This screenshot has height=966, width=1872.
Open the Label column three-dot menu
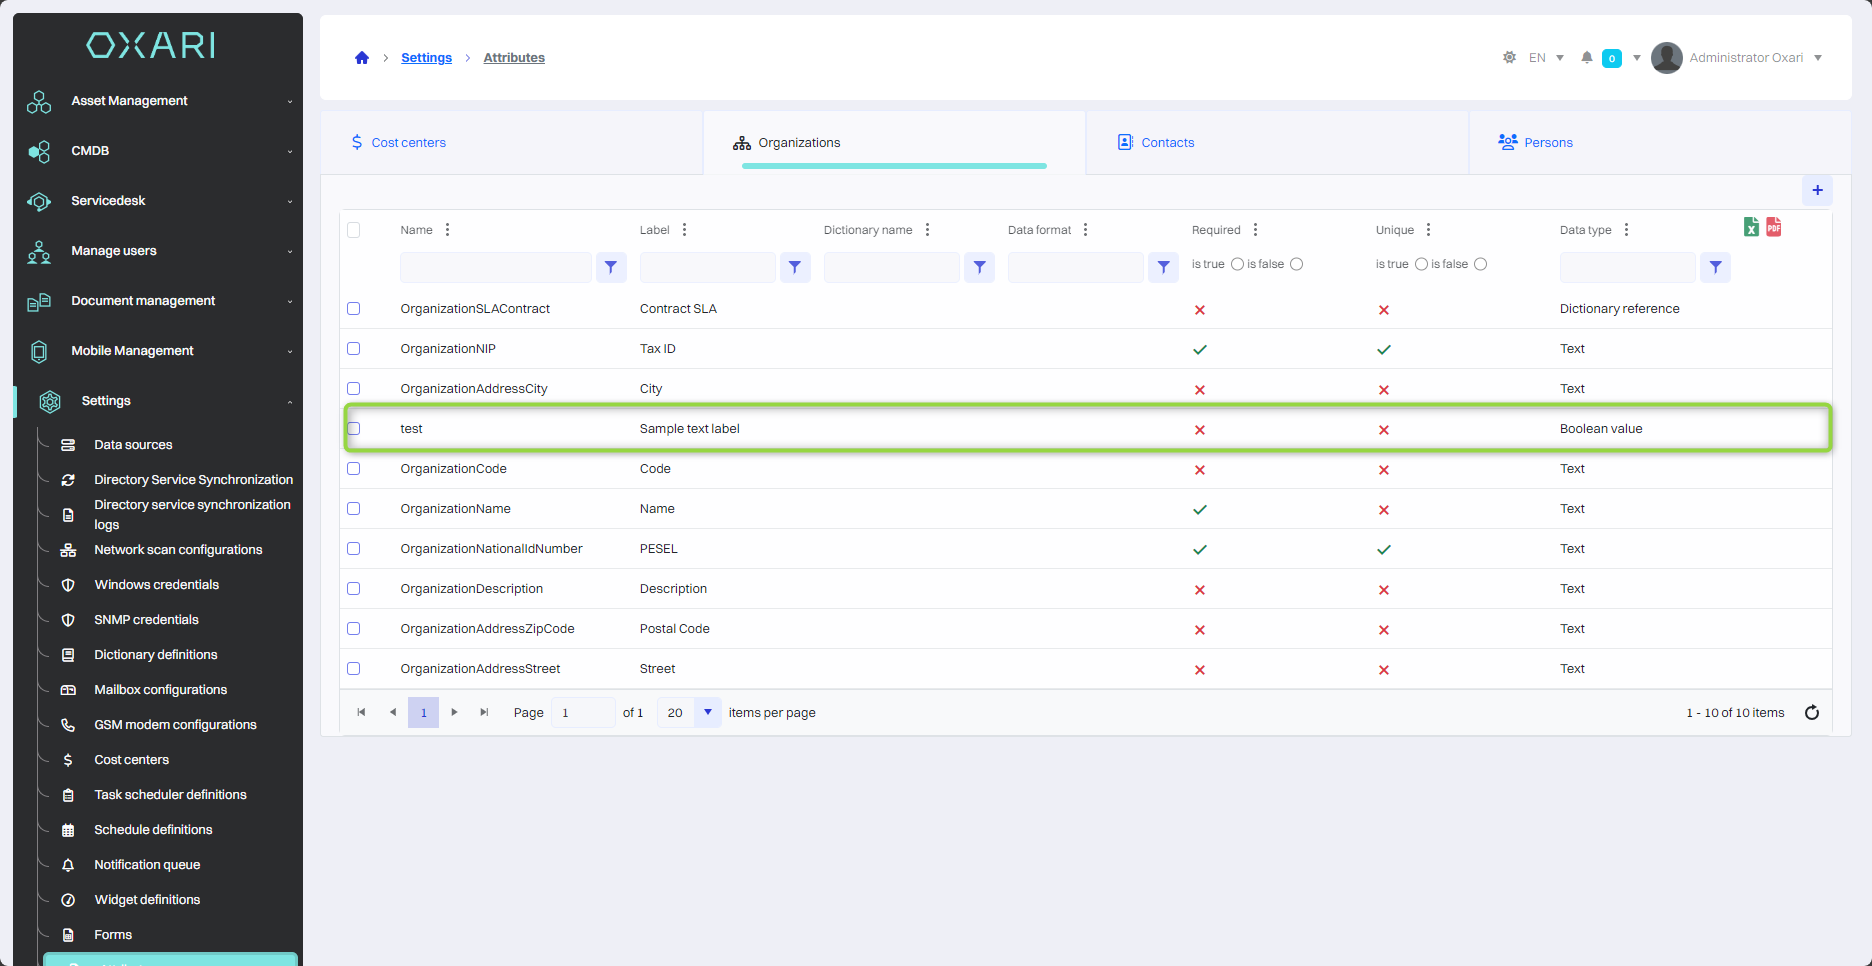[685, 230]
